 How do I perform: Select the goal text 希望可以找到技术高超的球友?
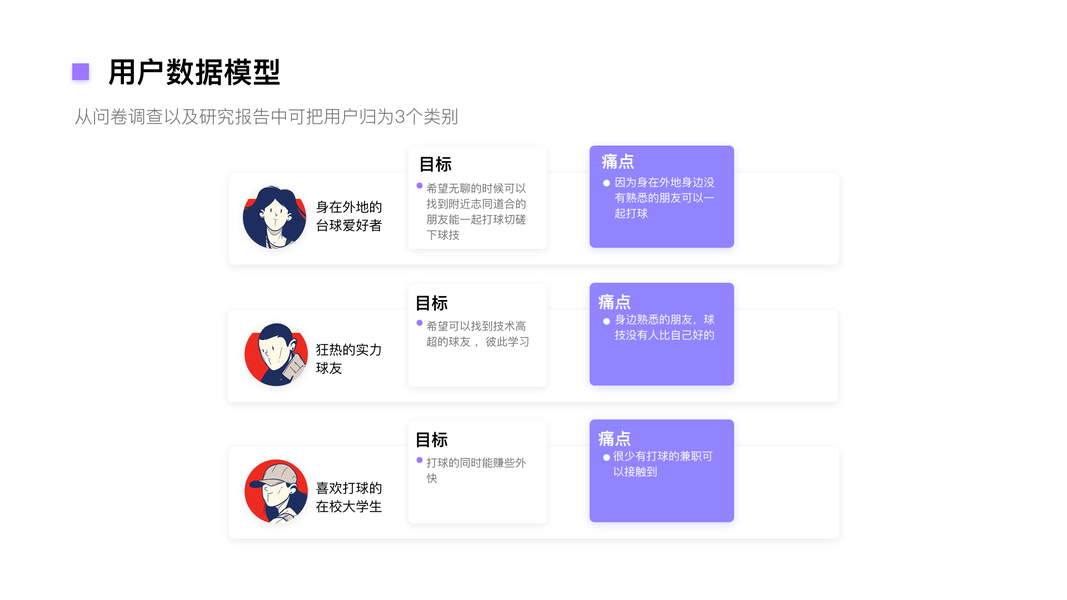[477, 334]
